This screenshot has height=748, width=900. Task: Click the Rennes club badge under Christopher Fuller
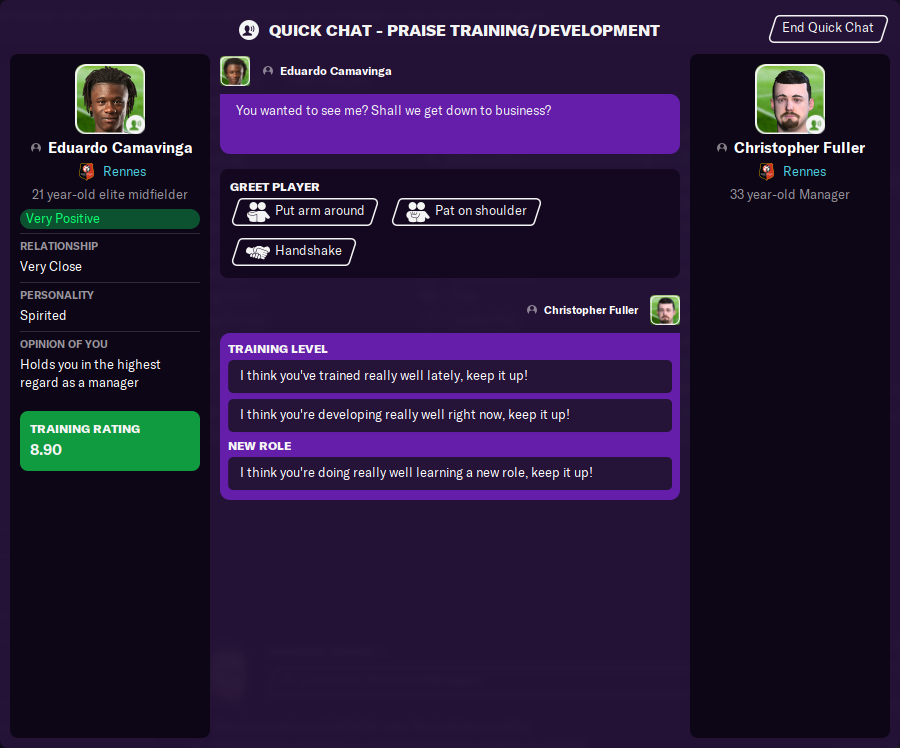point(766,171)
